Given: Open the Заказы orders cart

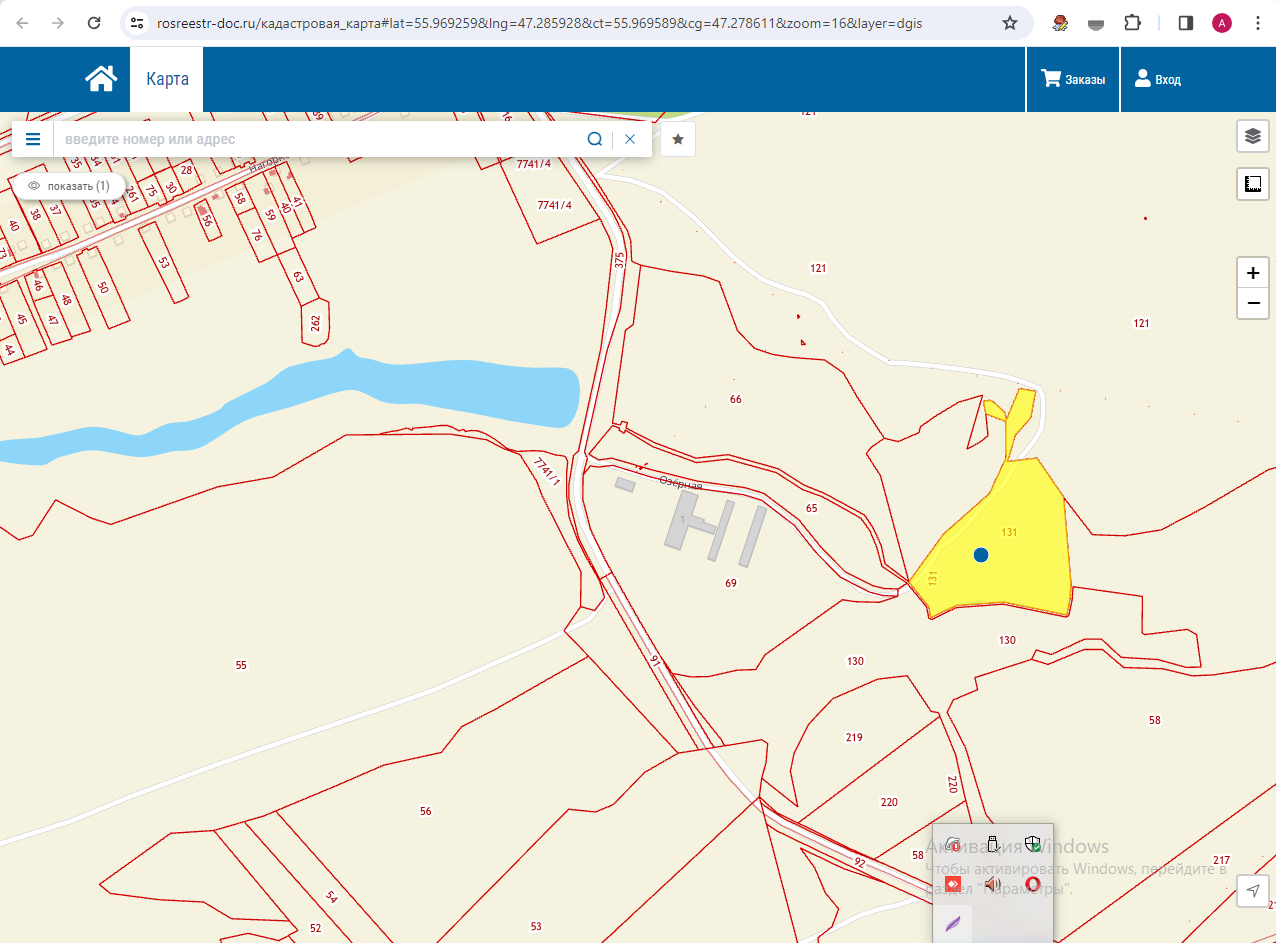Looking at the screenshot, I should click(1073, 79).
